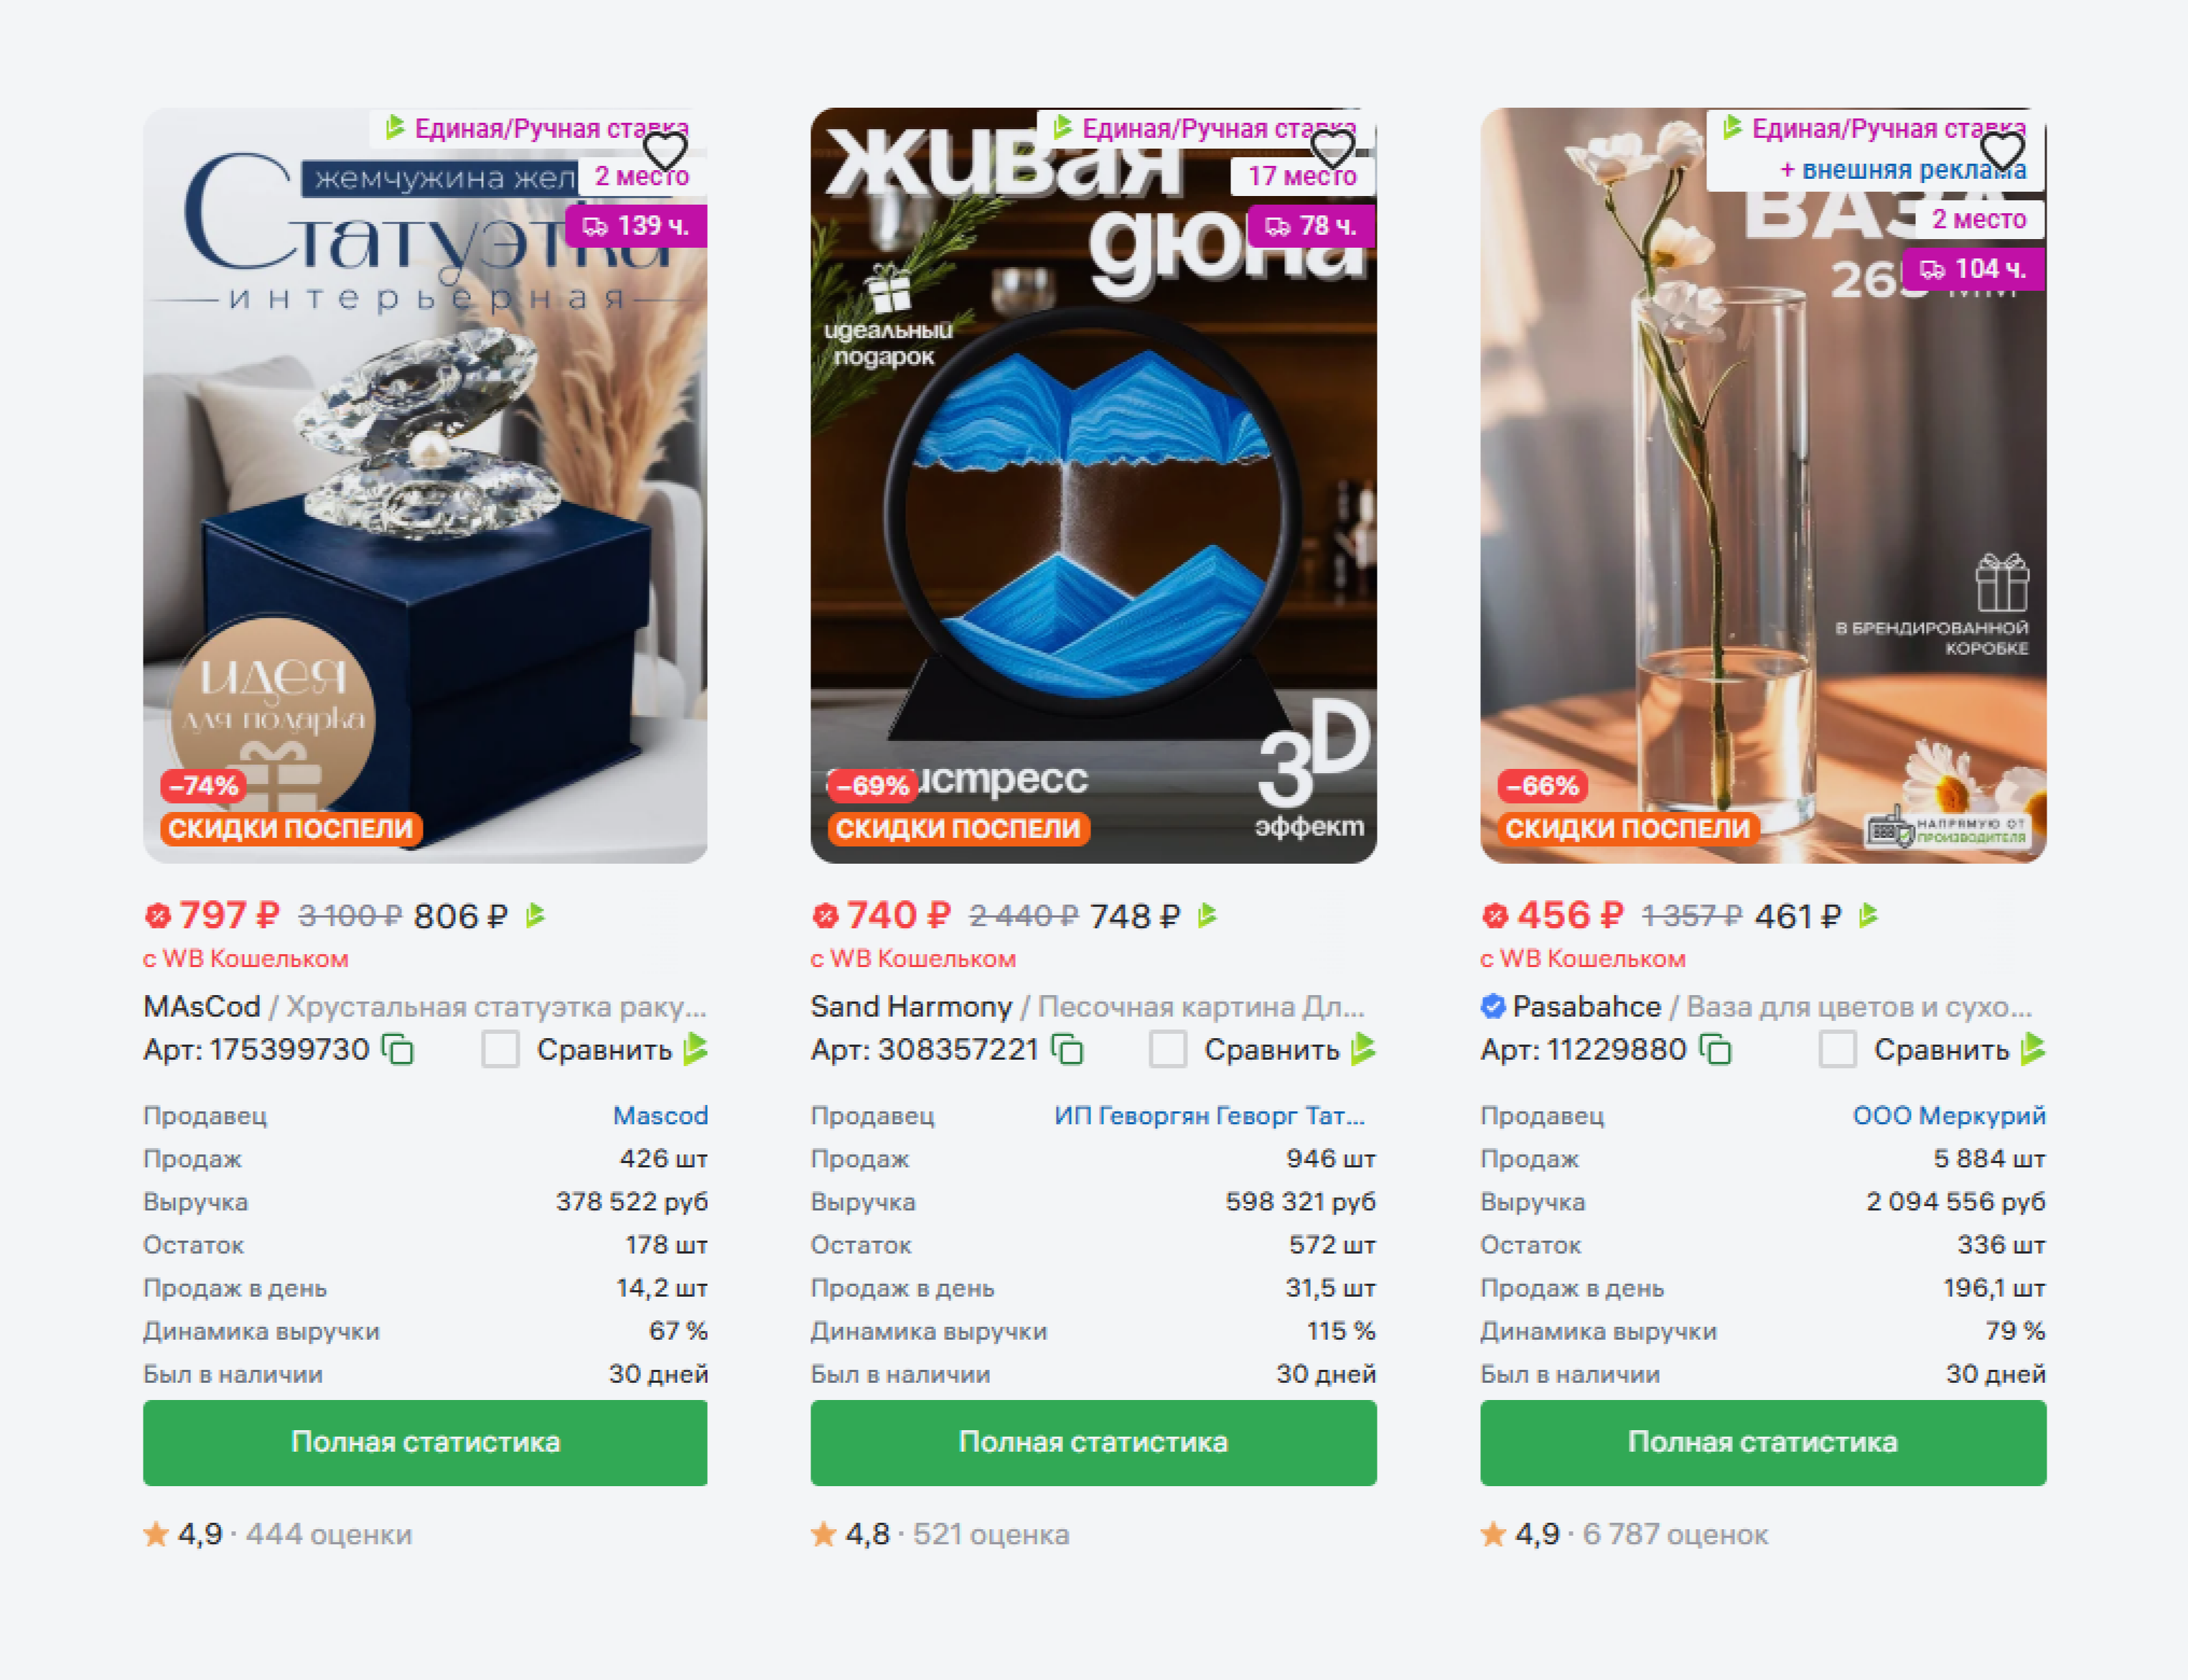This screenshot has height=1680, width=2188.
Task: Click the heart on the Pasabahce vase
Action: 2002,151
